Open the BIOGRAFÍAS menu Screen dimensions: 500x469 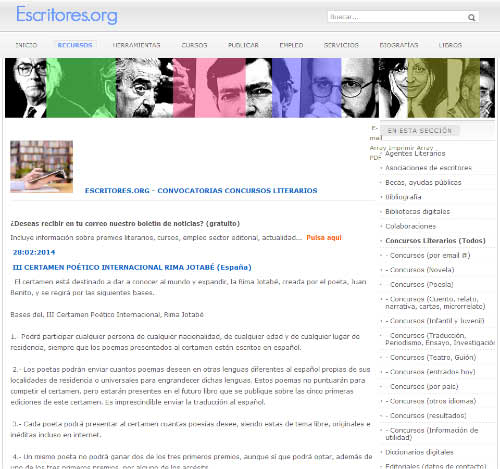coord(399,45)
